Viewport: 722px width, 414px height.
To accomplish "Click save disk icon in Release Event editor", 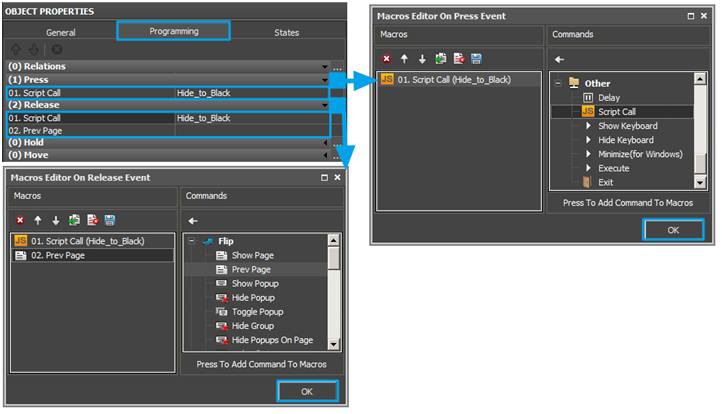I will coord(110,220).
